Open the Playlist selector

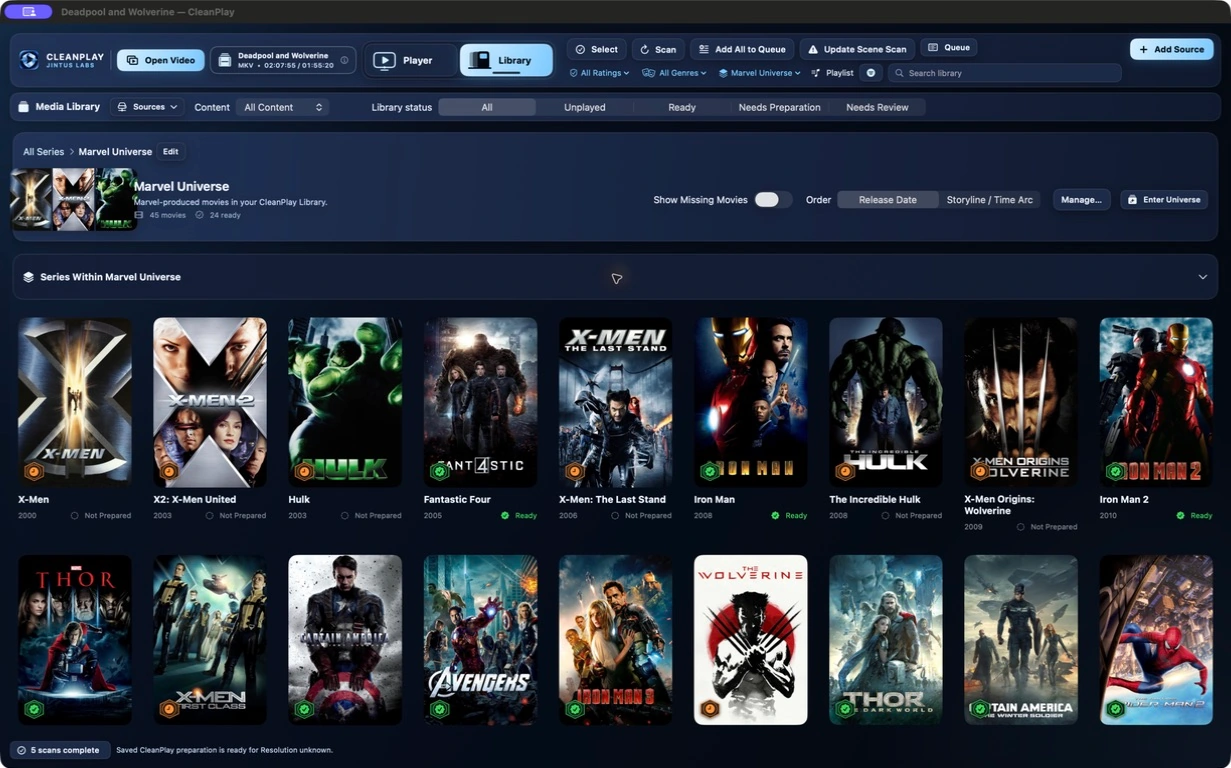click(x=833, y=73)
